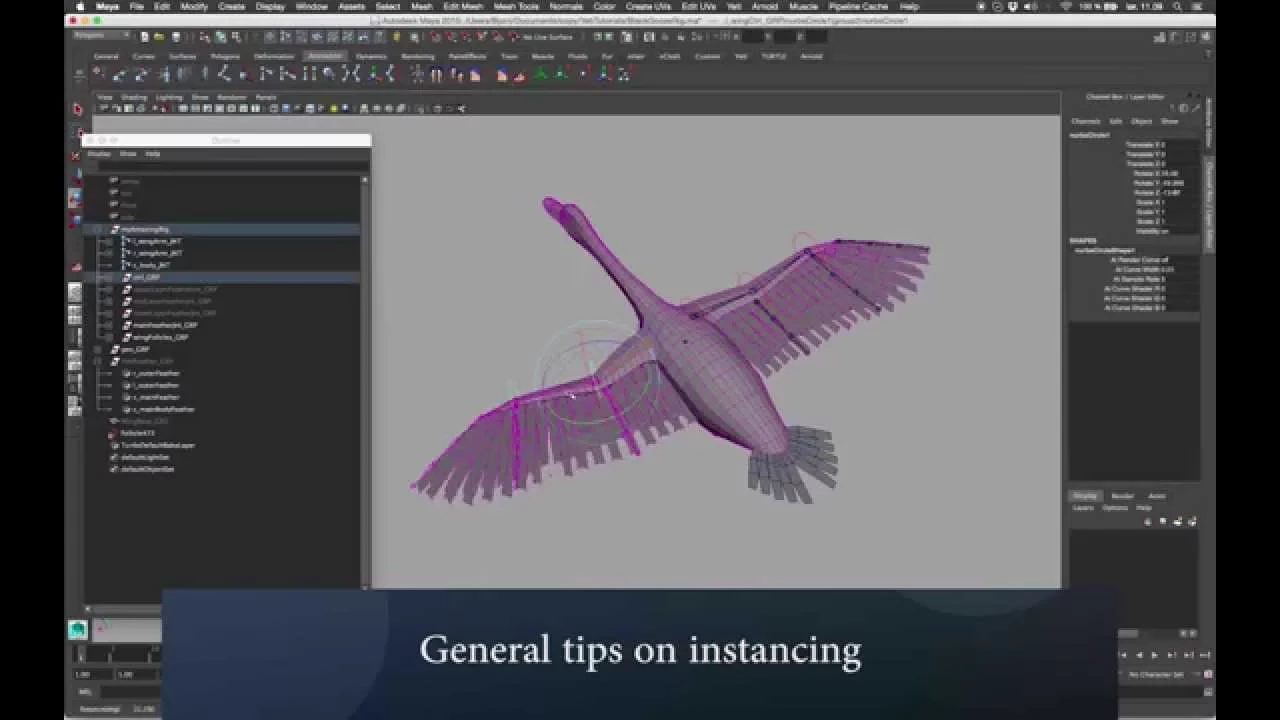Click the Open Scene folder icon

(x=158, y=37)
